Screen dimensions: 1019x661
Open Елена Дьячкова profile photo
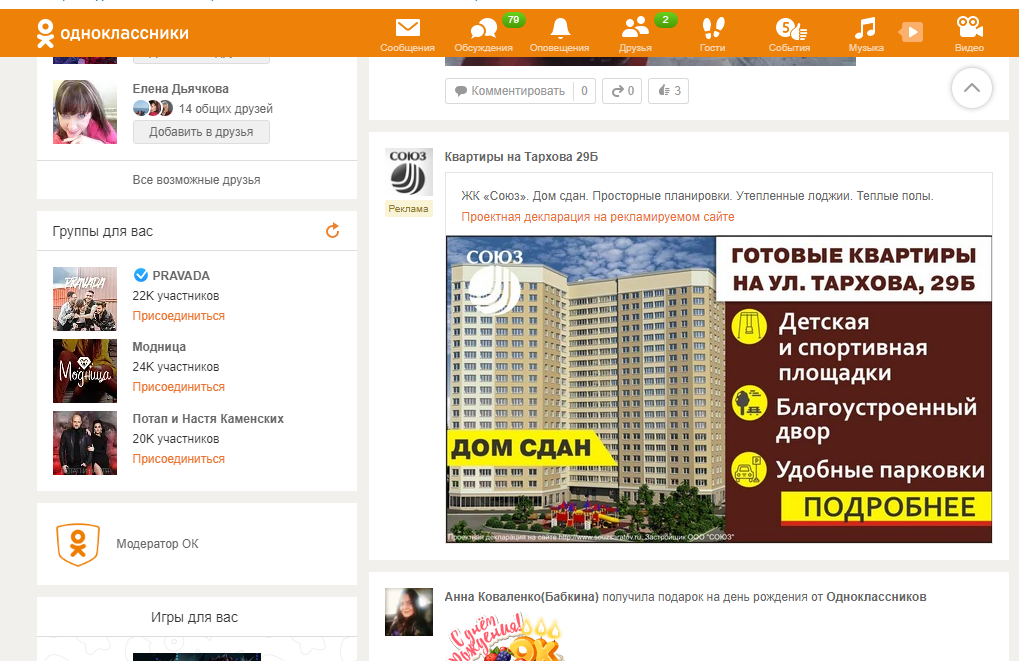[x=85, y=112]
